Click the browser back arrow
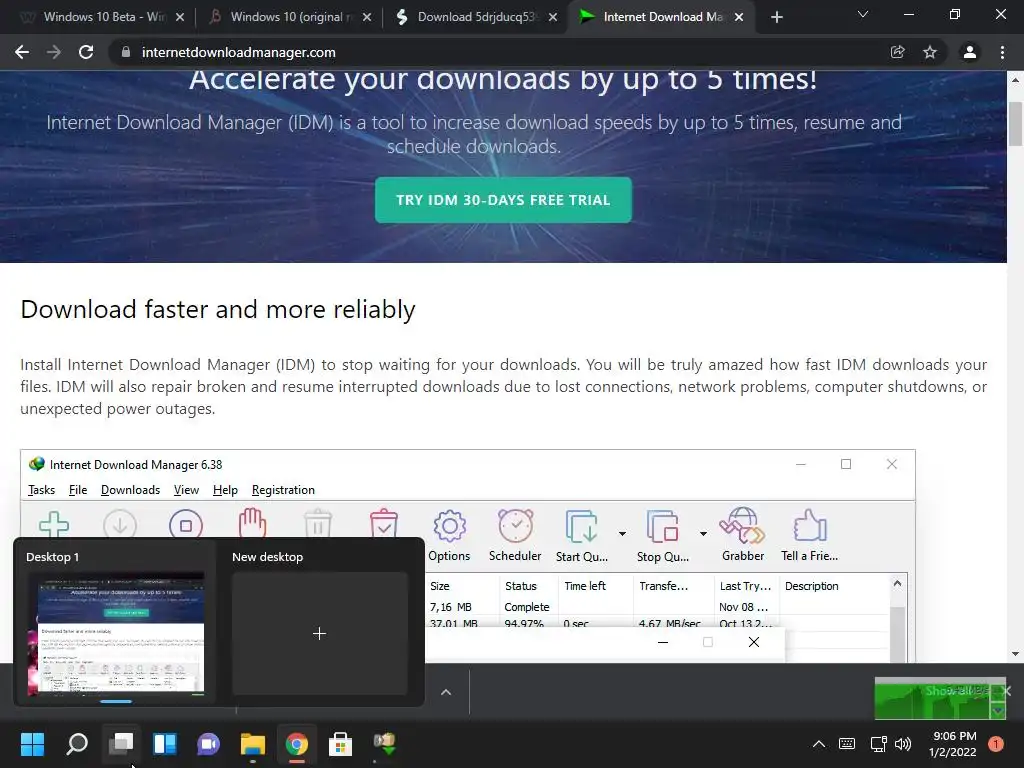 22,52
